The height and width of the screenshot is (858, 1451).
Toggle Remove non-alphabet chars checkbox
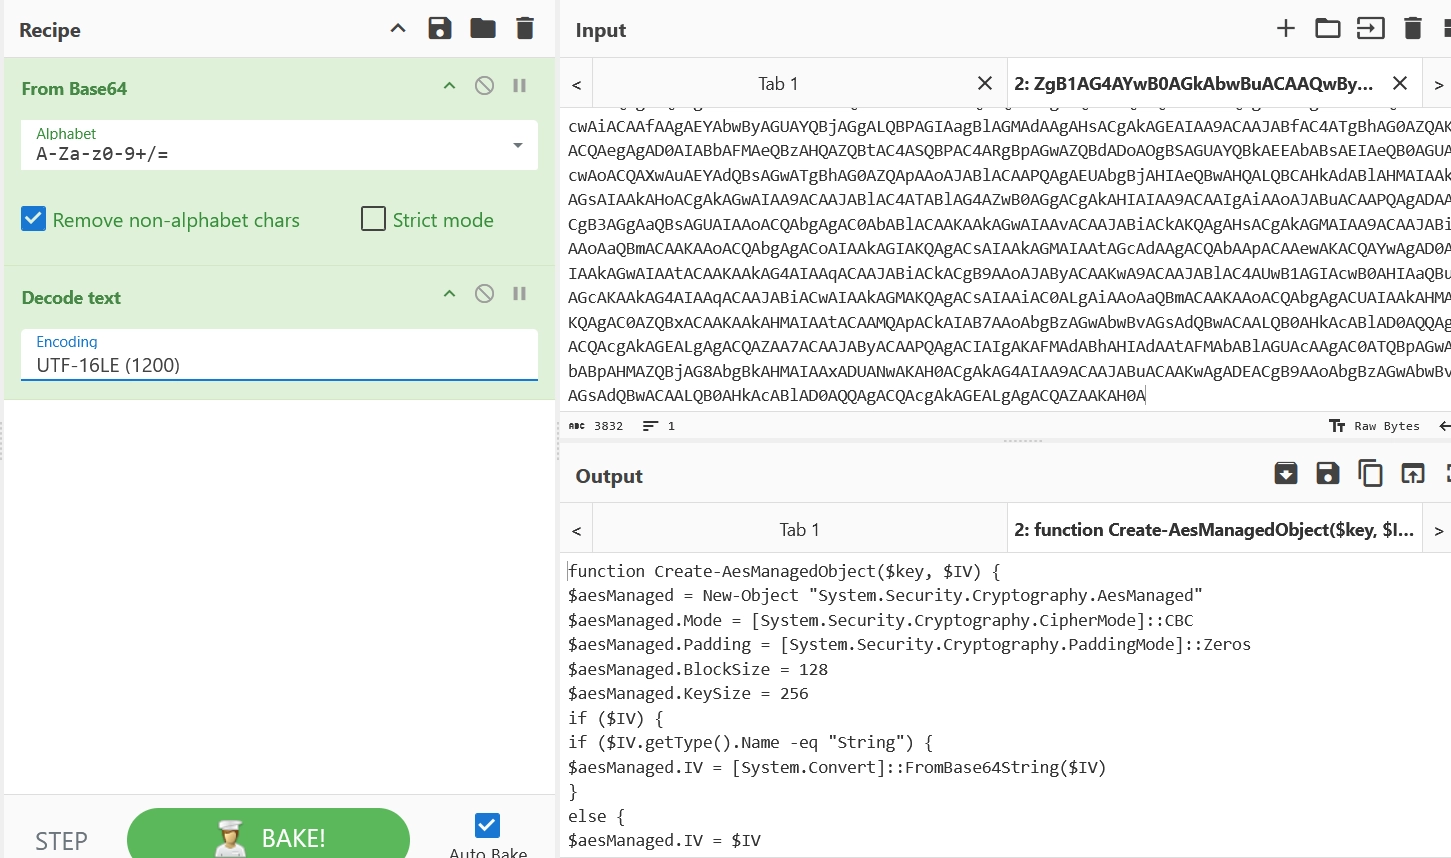pos(34,219)
